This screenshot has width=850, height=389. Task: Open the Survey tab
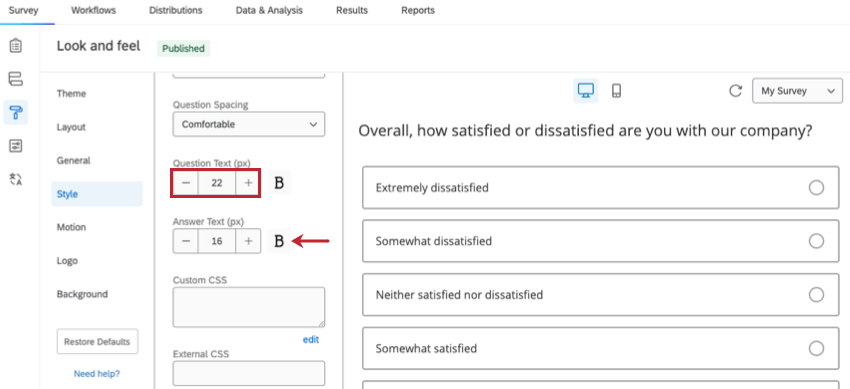pos(24,10)
